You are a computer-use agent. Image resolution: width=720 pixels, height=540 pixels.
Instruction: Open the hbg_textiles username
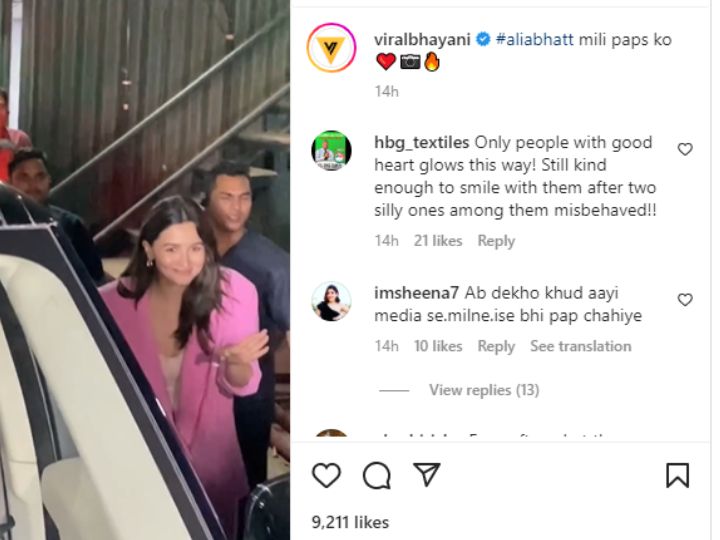(422, 143)
